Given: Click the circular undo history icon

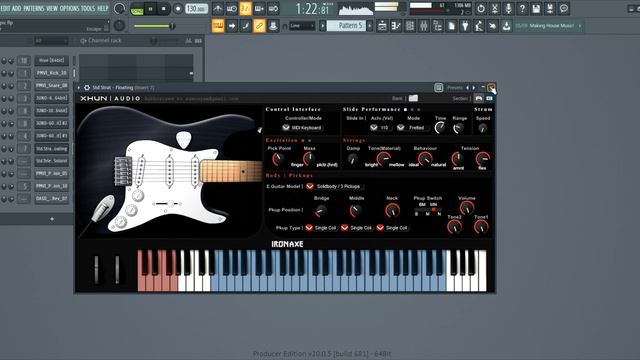Looking at the screenshot, I should [x=481, y=8].
